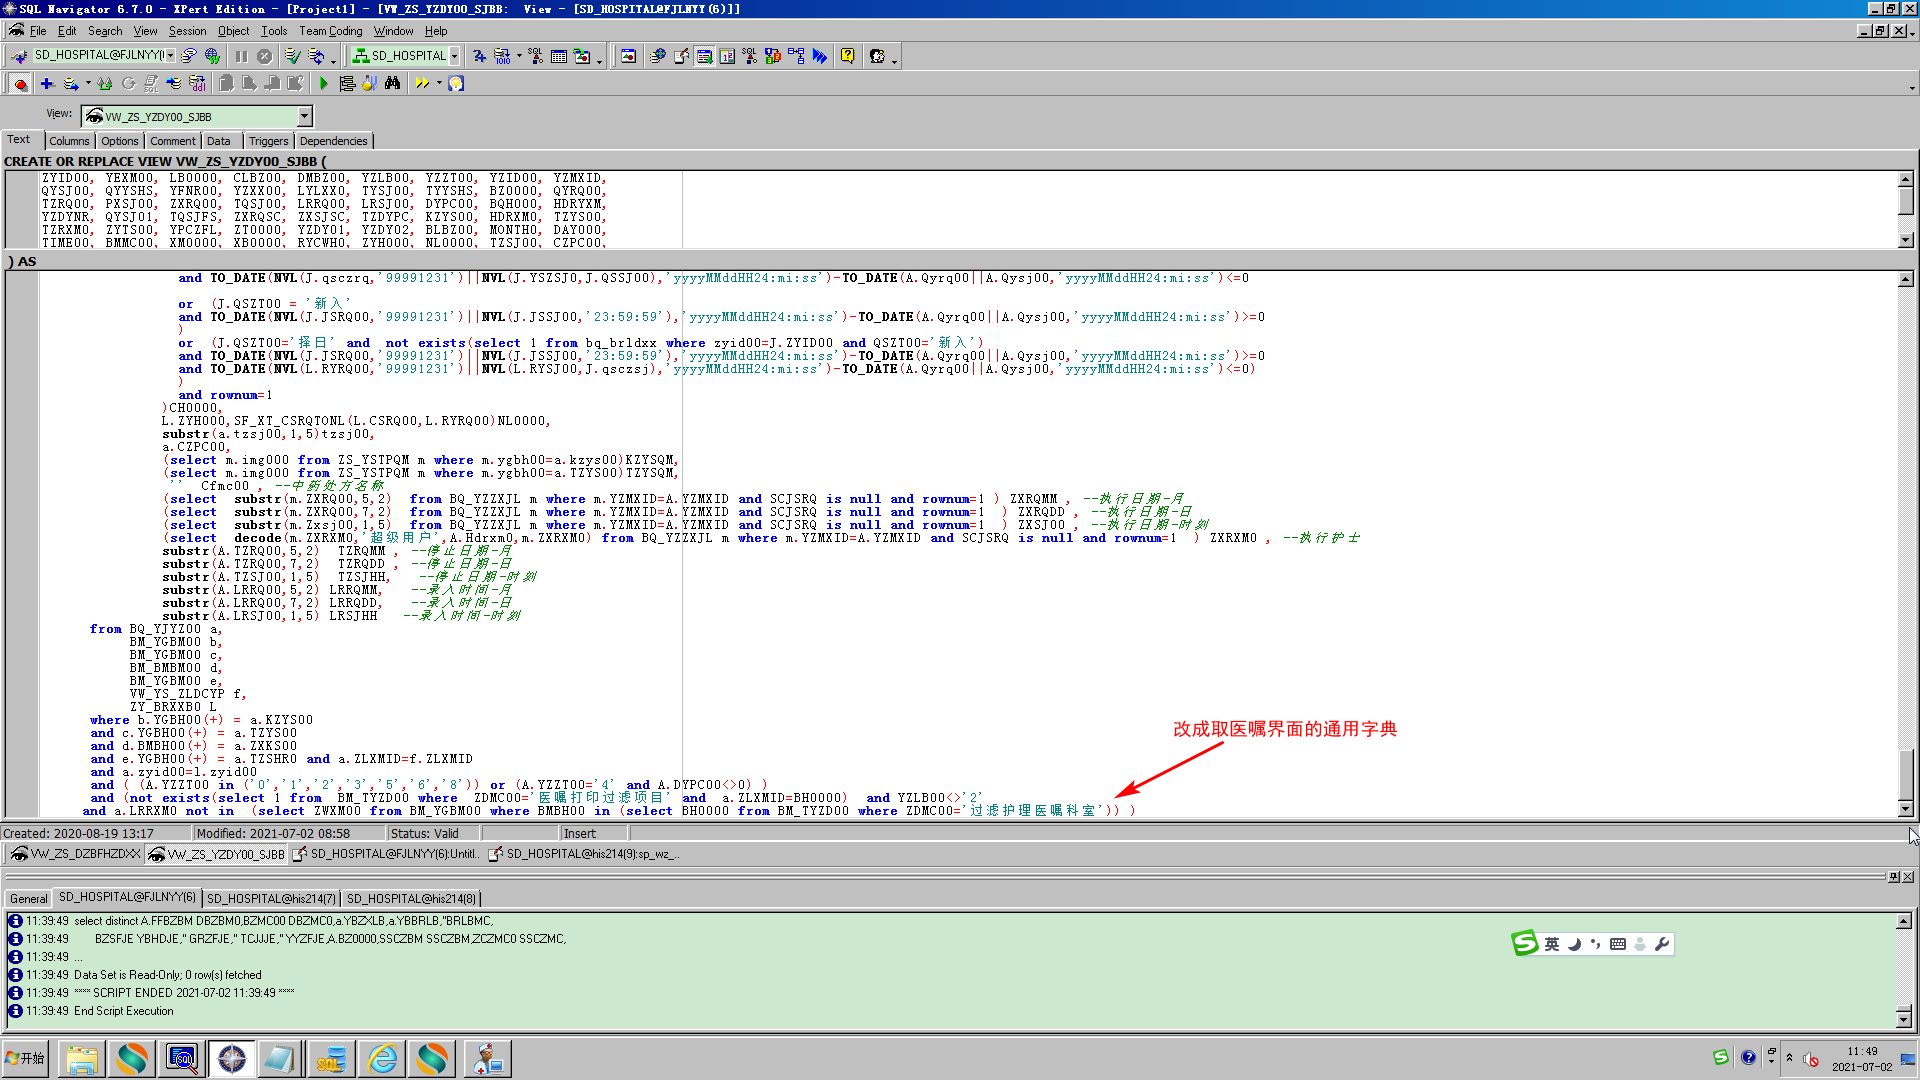Open the SD_HOSPITAL schema dropdown
This screenshot has height=1080, width=1920.
point(454,56)
